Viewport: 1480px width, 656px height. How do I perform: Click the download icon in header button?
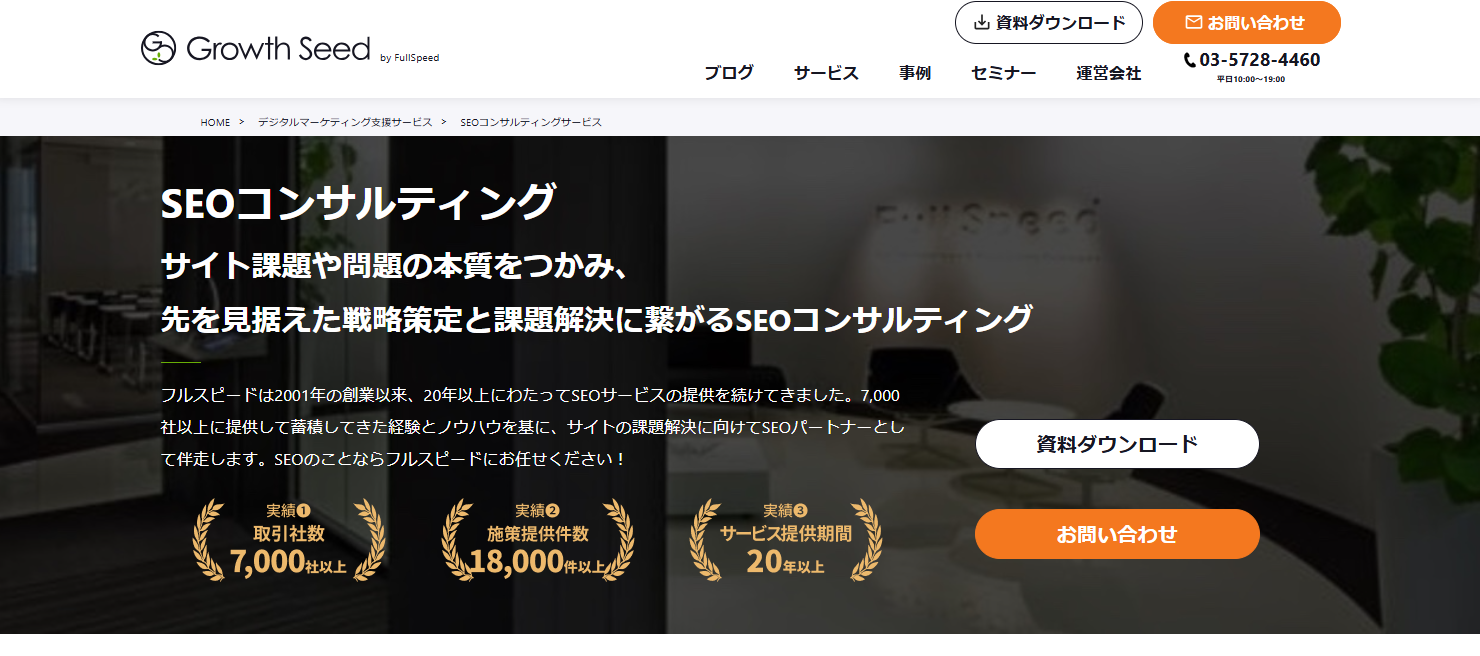[x=982, y=22]
